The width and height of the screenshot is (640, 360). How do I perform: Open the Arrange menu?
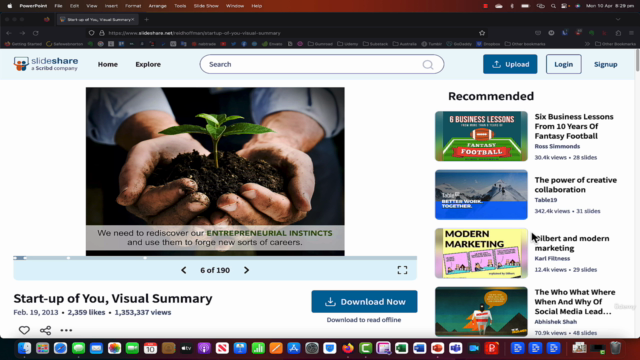tap(158, 6)
